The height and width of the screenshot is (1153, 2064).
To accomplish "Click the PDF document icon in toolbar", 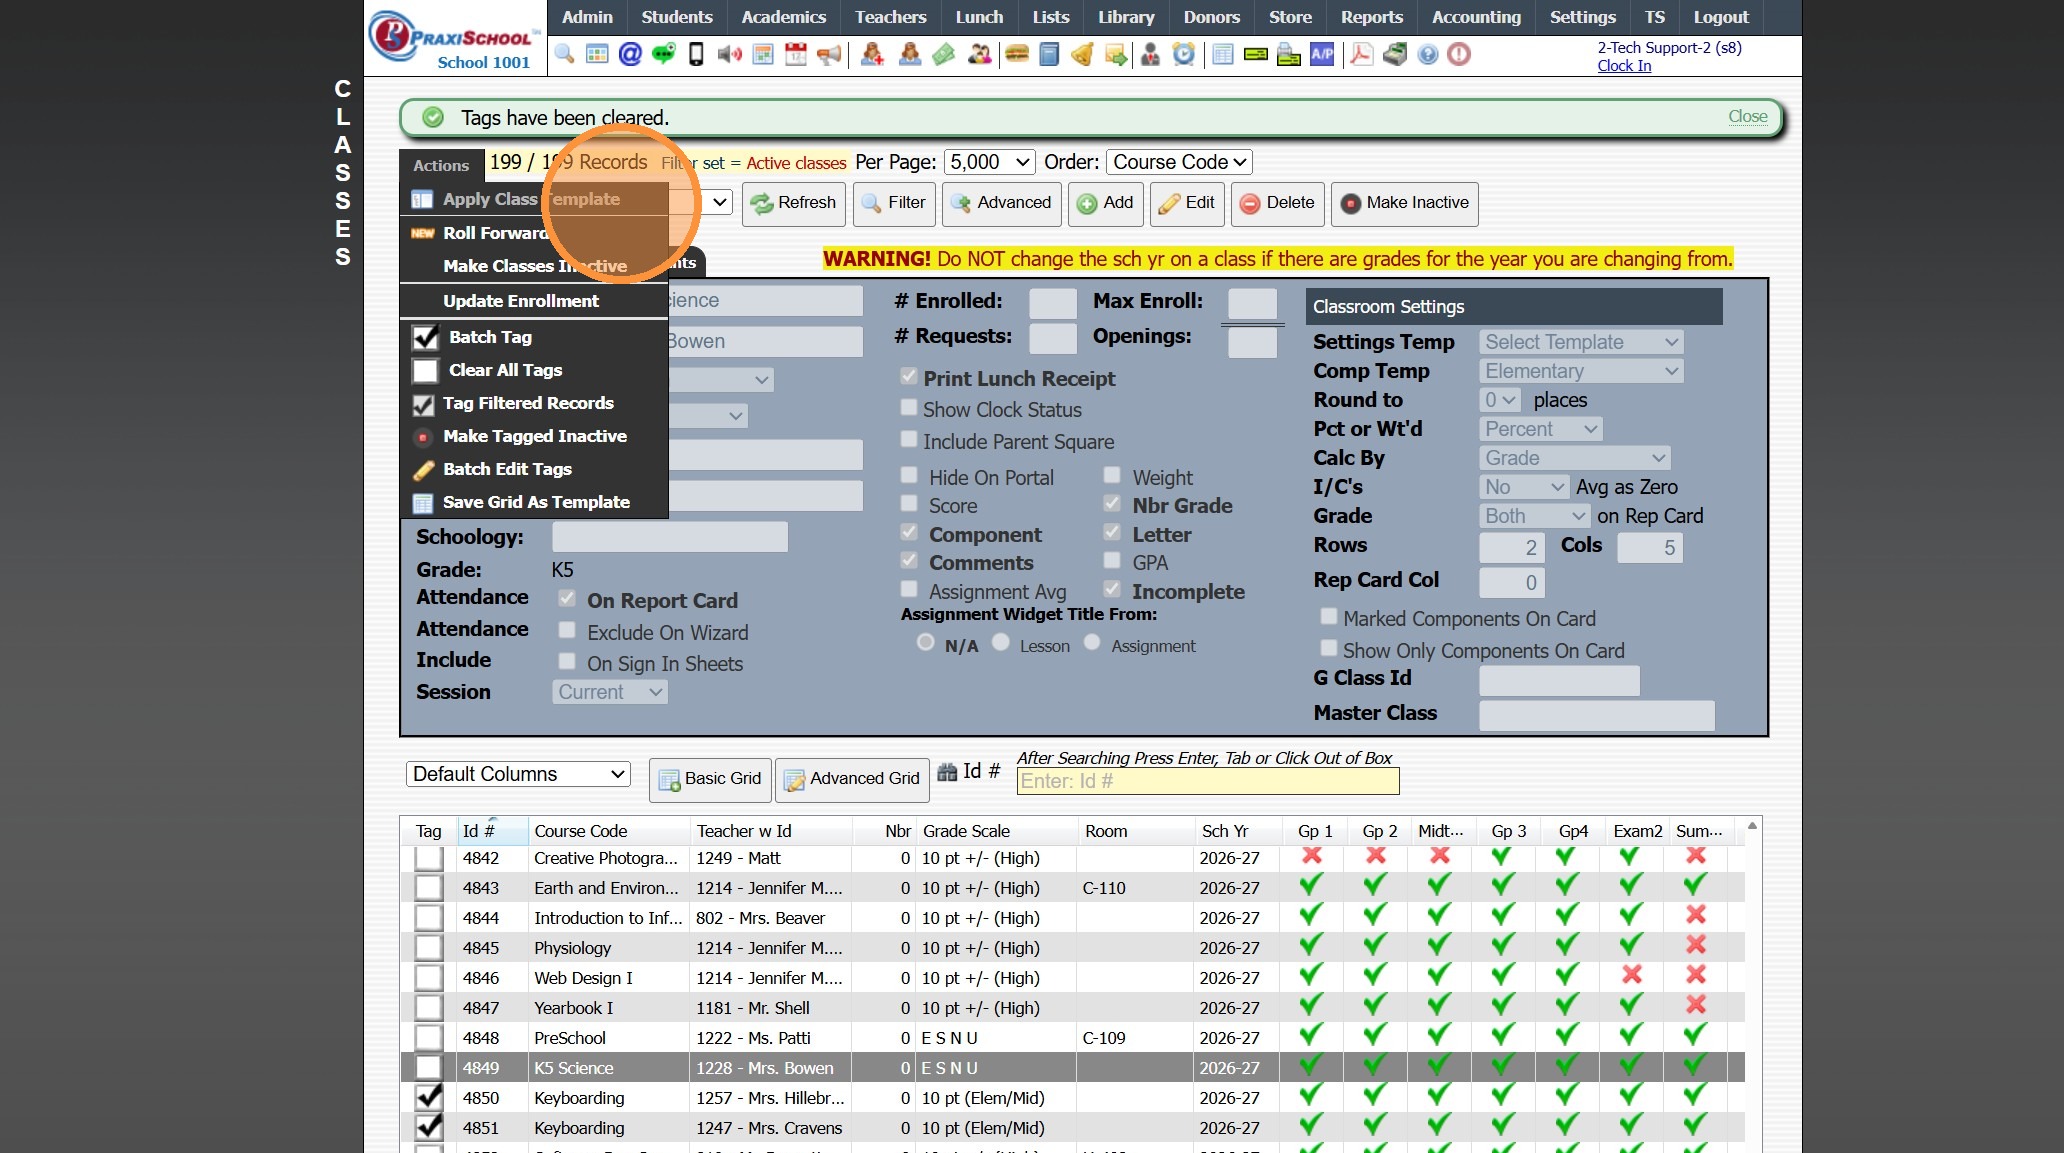I will (x=1361, y=54).
